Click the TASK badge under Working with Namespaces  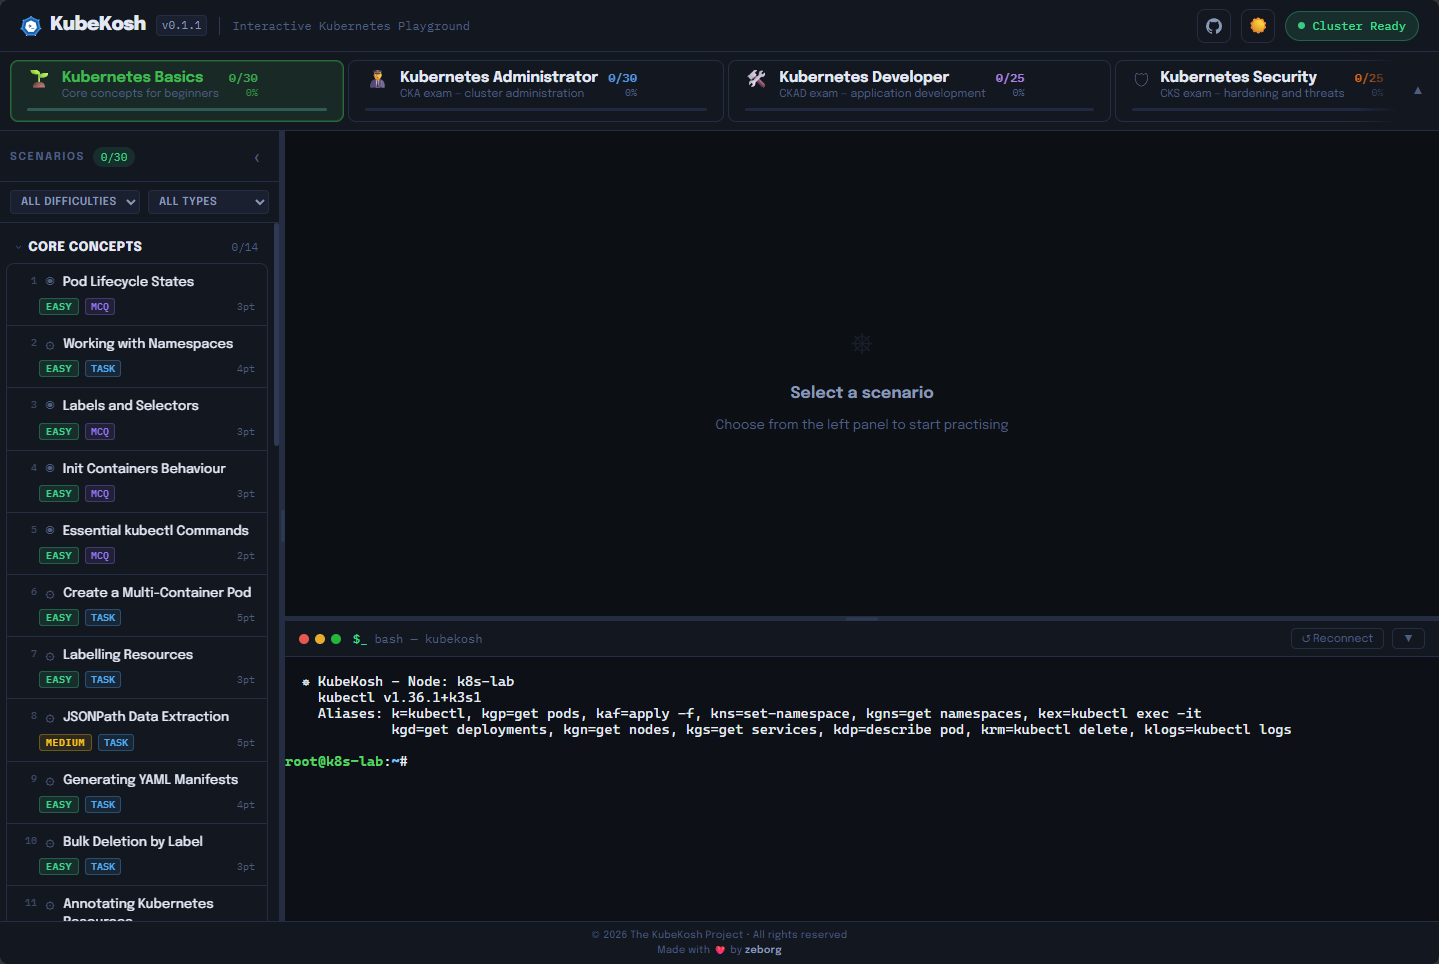coord(103,369)
